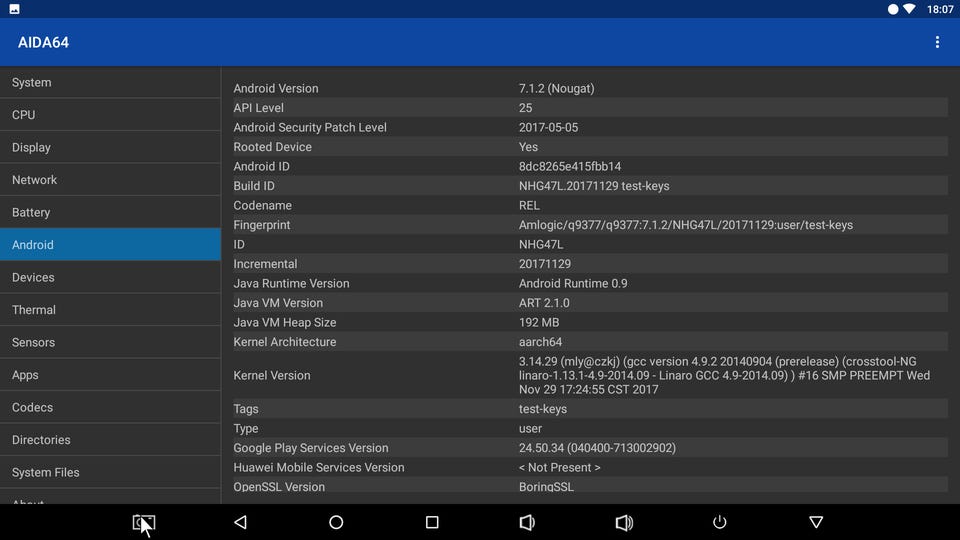
Task: Open Recent apps square button
Action: 432,522
